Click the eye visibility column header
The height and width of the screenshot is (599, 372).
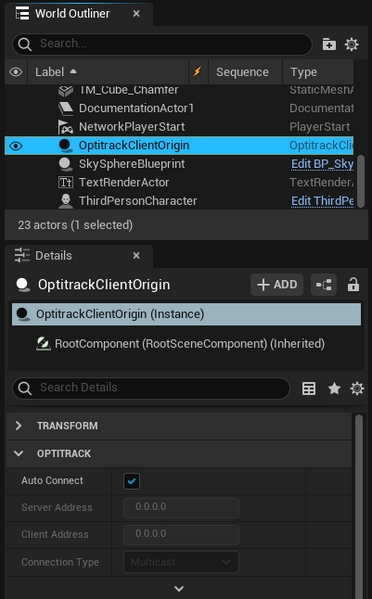tap(16, 72)
